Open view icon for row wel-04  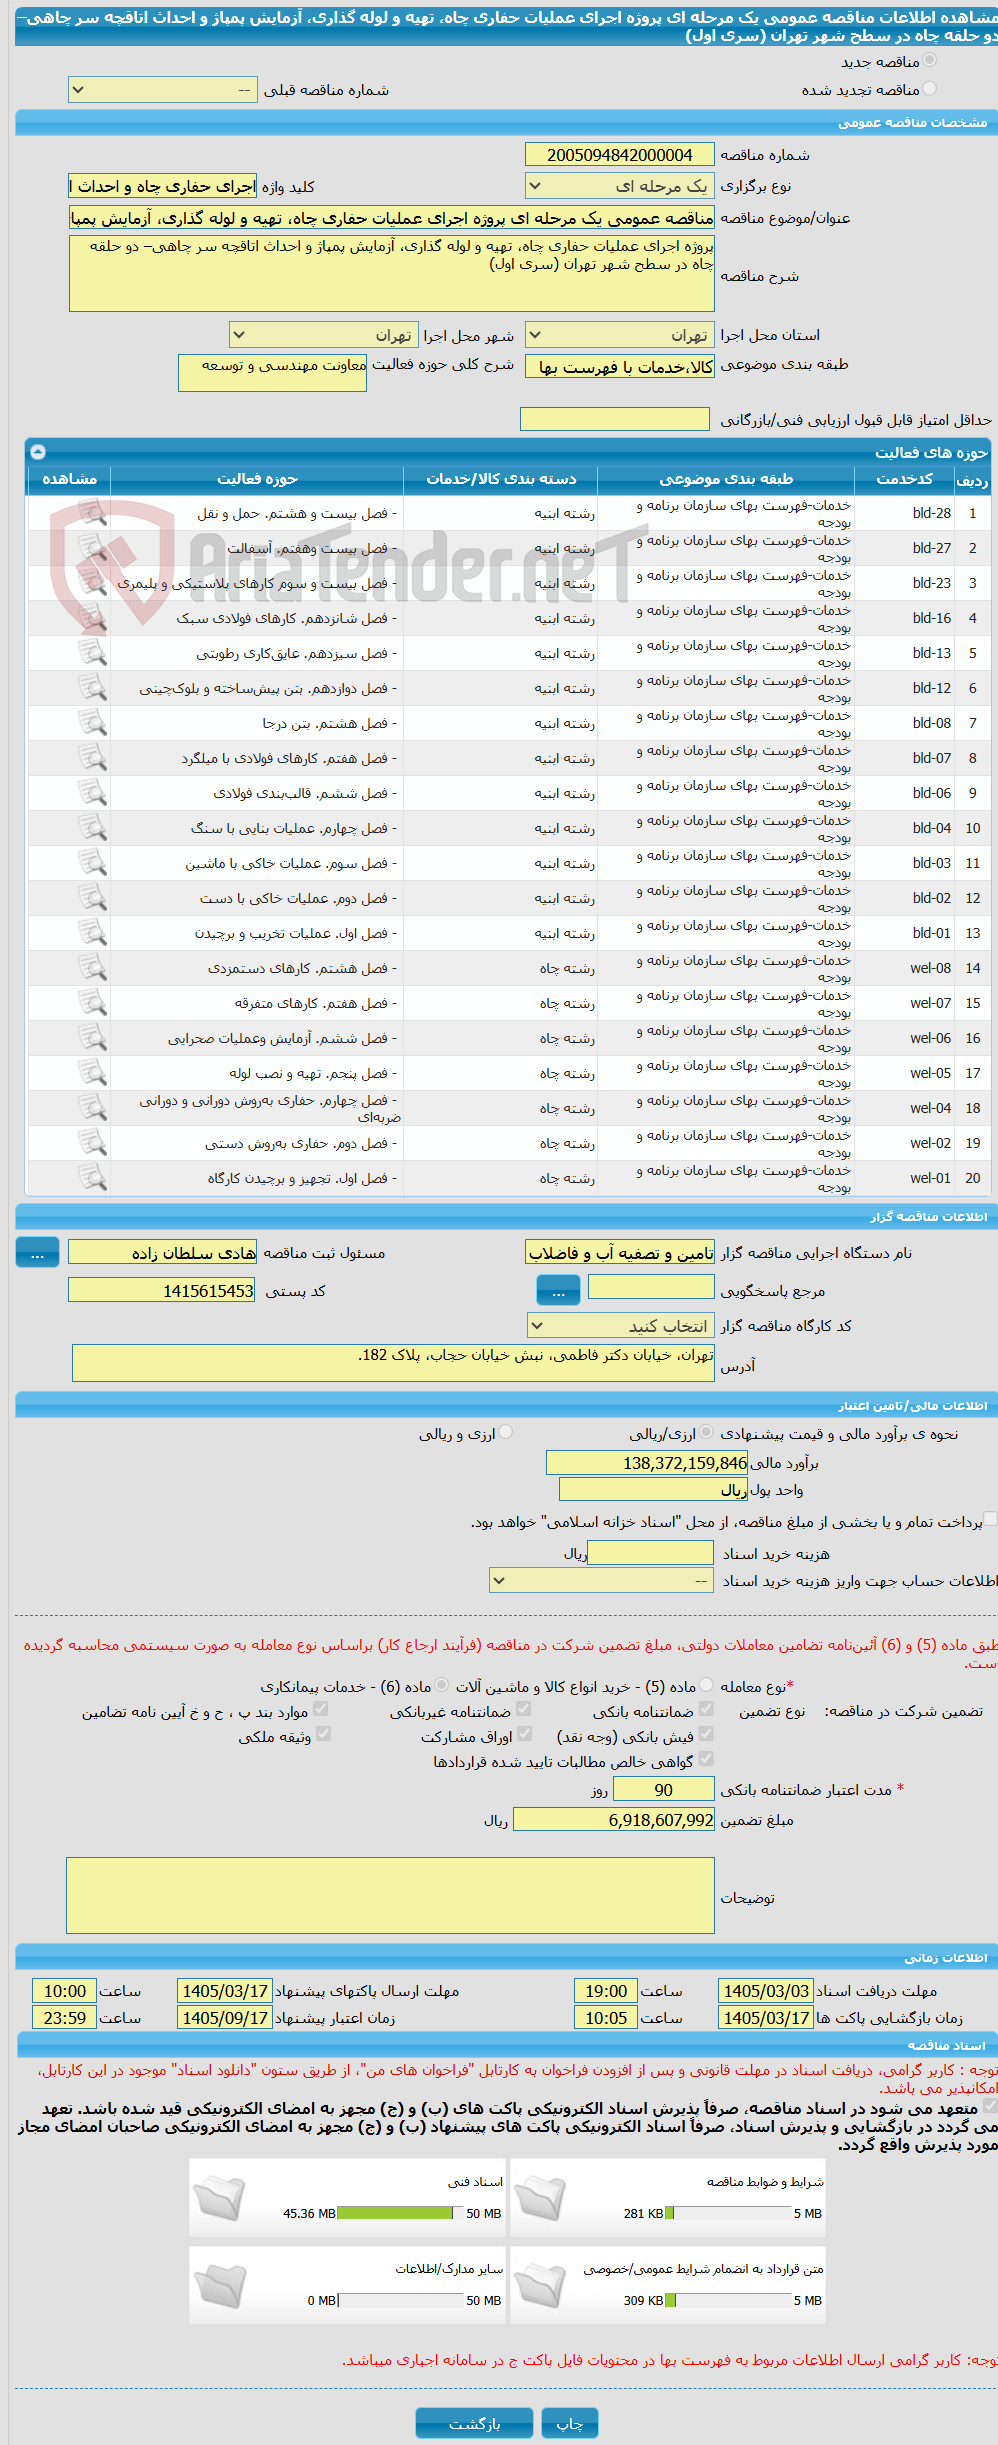pyautogui.click(x=92, y=1108)
